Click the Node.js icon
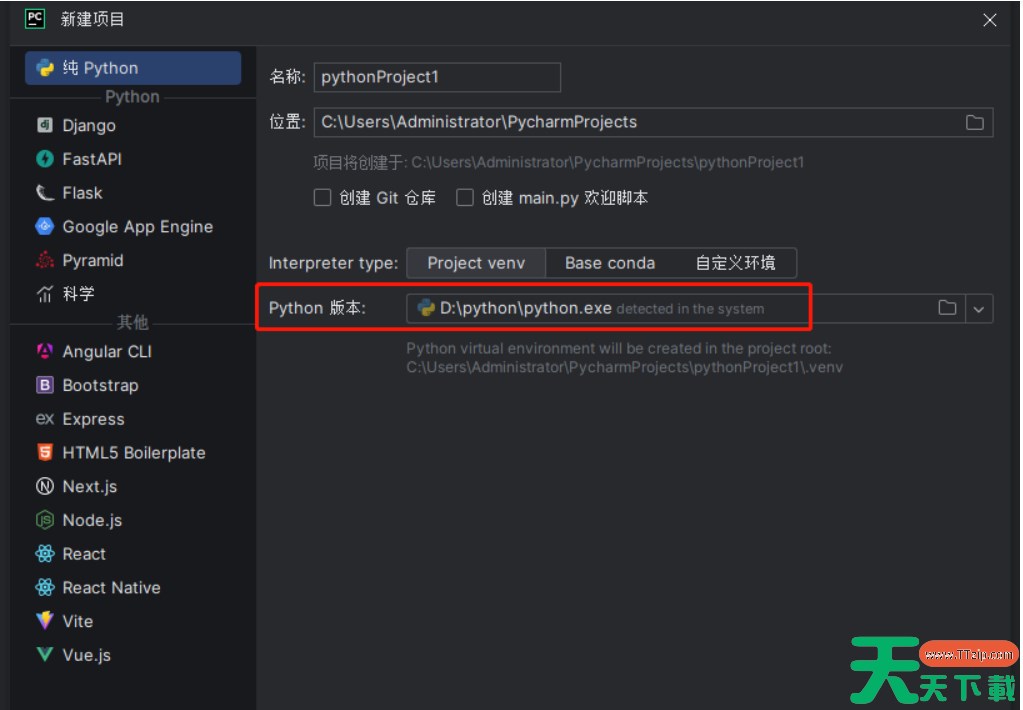Image resolution: width=1023 pixels, height=710 pixels. click(x=44, y=520)
